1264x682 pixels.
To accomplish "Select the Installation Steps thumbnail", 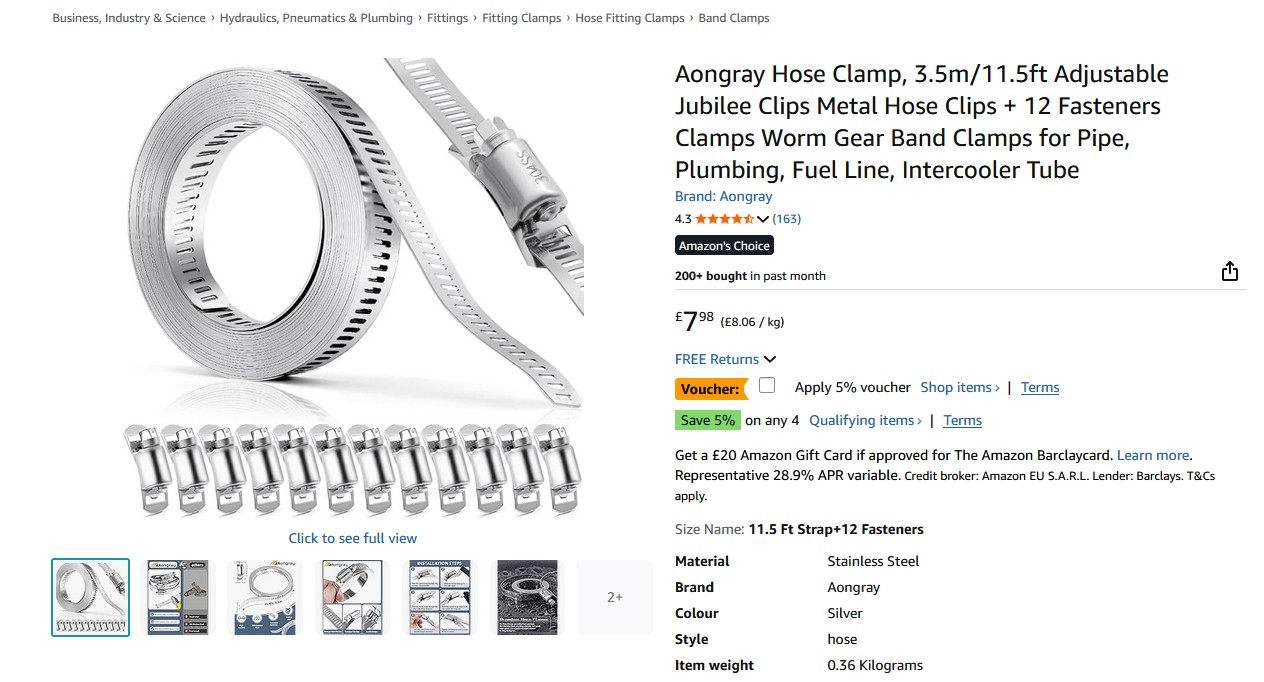I will [440, 597].
